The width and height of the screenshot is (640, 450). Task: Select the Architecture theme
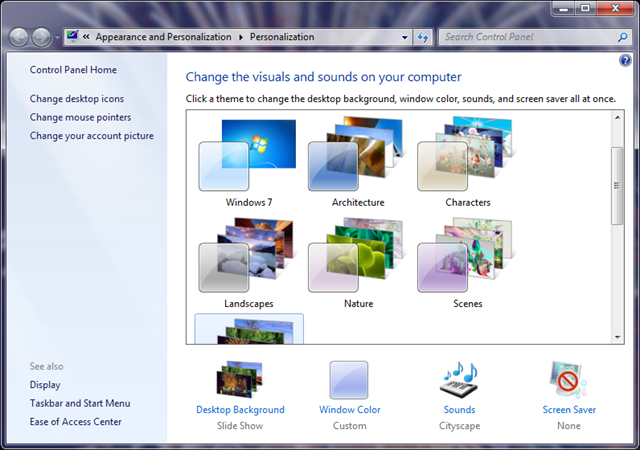[358, 162]
